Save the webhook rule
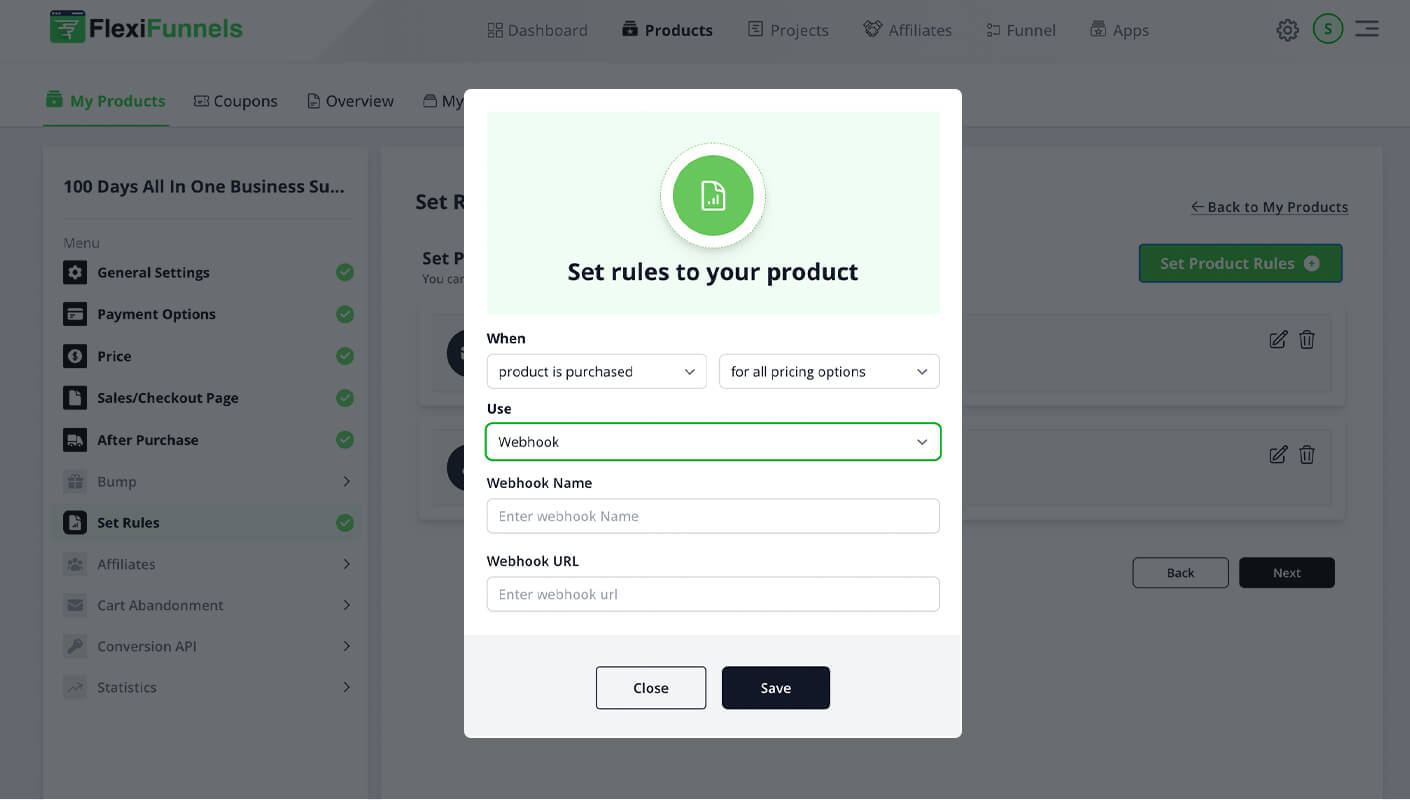The image size is (1410, 800). 775,688
